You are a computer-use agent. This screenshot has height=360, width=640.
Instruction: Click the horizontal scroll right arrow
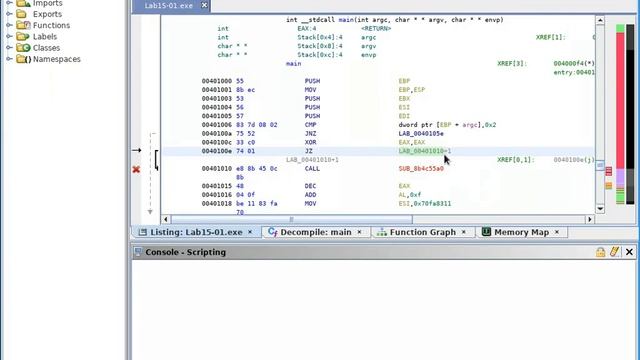pyautogui.click(x=590, y=220)
